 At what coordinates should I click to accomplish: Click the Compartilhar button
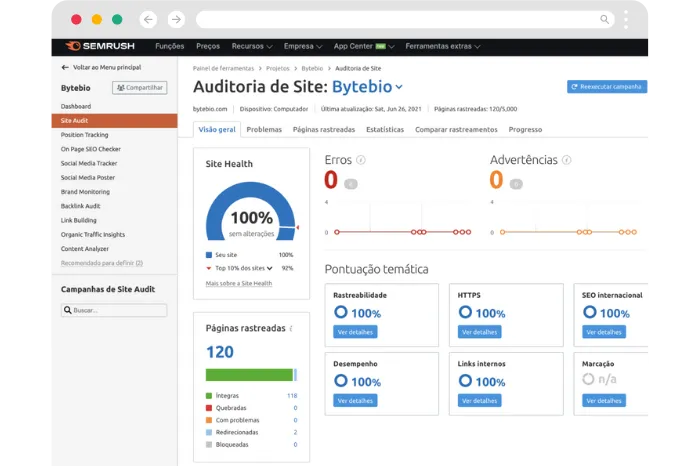pyautogui.click(x=140, y=88)
